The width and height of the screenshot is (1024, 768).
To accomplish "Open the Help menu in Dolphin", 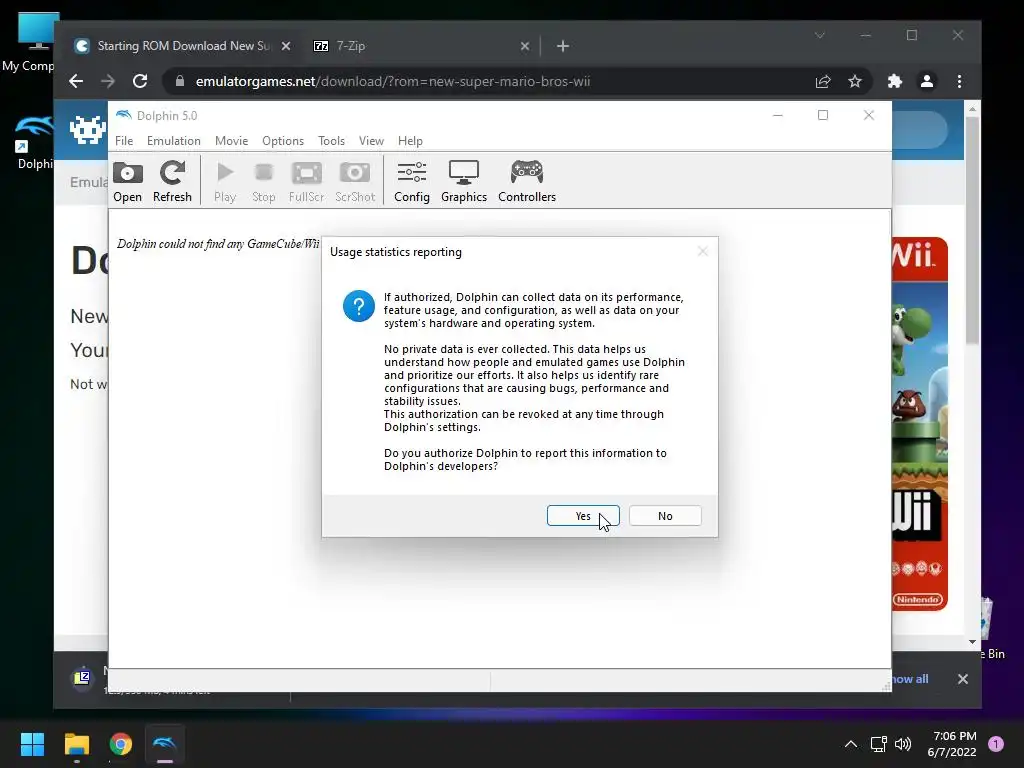I will coord(410,140).
